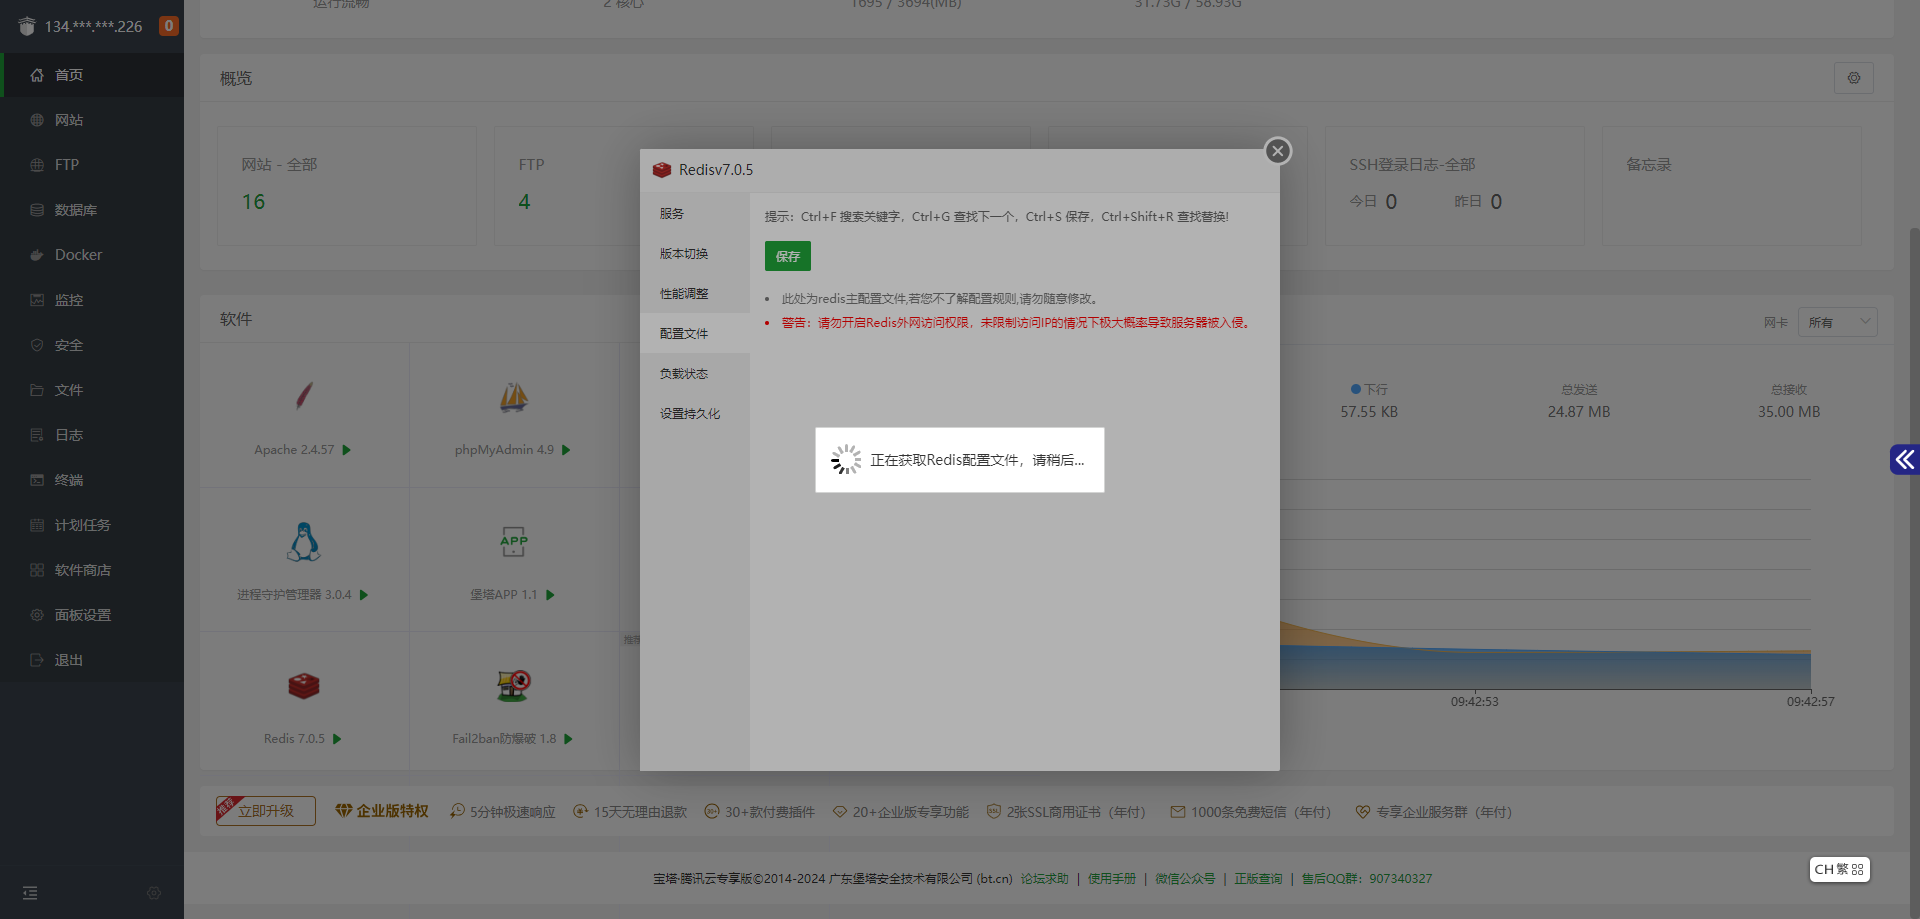Screen dimensions: 1920x919
Task: Click the Apache feather icon
Action: tap(304, 397)
